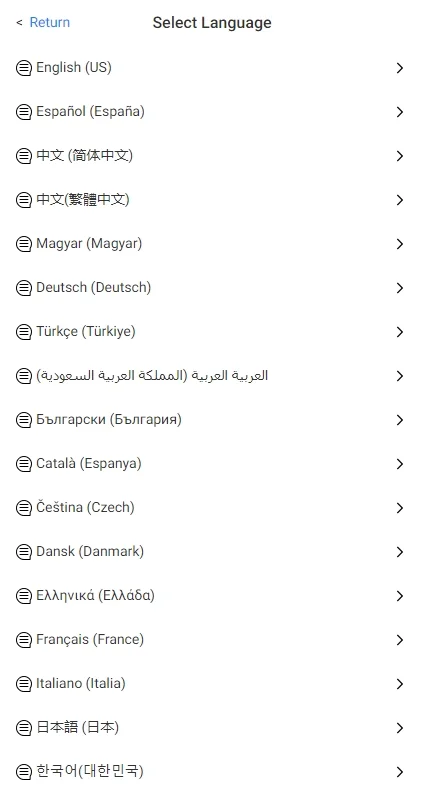
Task: Click the speech bubble icon beside Español (España)
Action: coord(23,112)
